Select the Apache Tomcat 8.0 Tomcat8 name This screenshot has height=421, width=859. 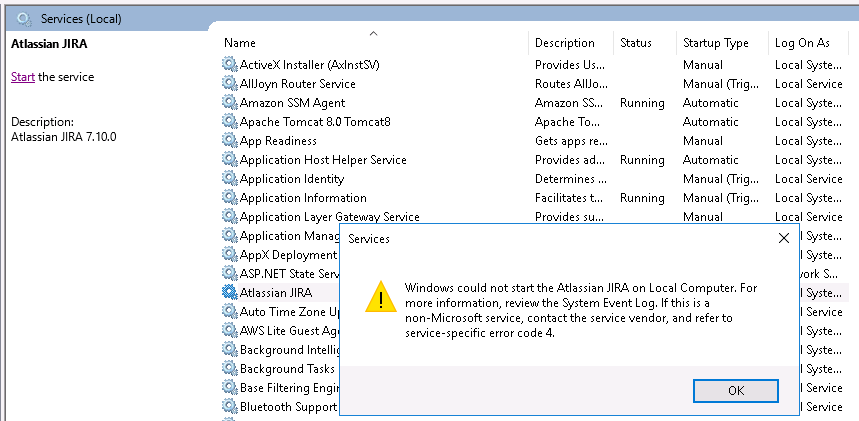point(315,122)
